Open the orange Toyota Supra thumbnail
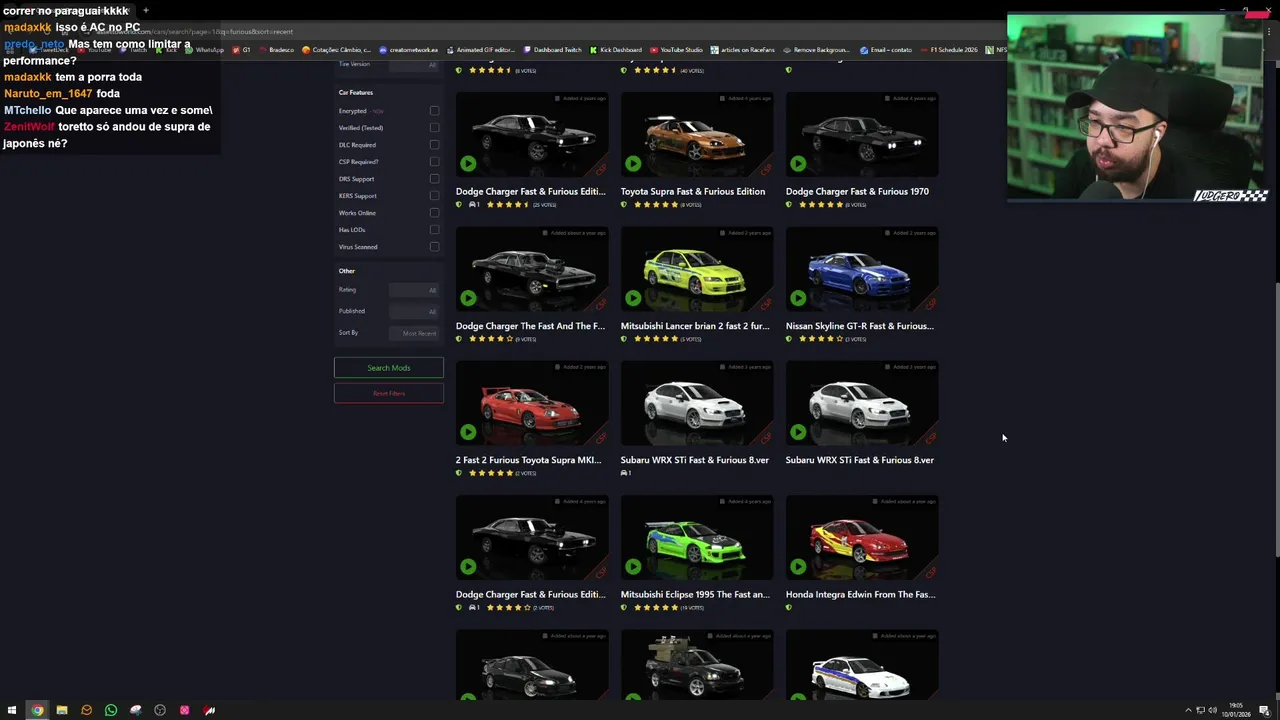The height and width of the screenshot is (720, 1280). click(x=697, y=135)
